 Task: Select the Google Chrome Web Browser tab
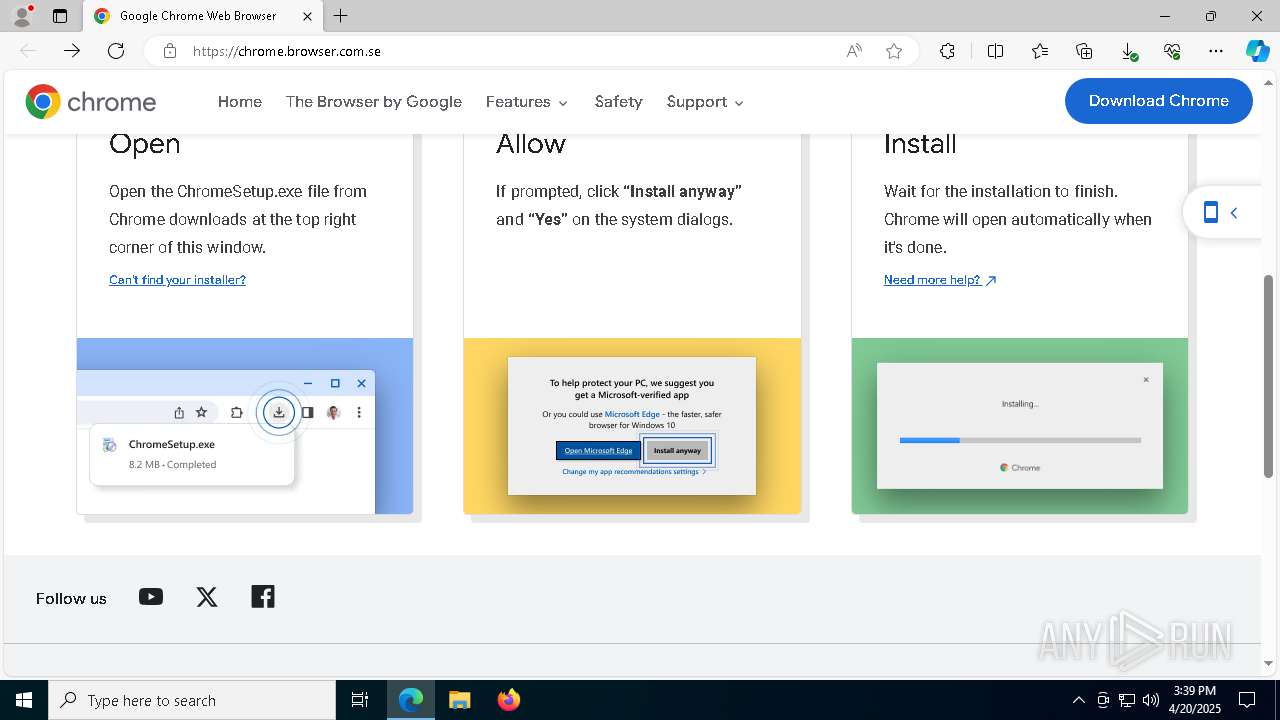201,16
